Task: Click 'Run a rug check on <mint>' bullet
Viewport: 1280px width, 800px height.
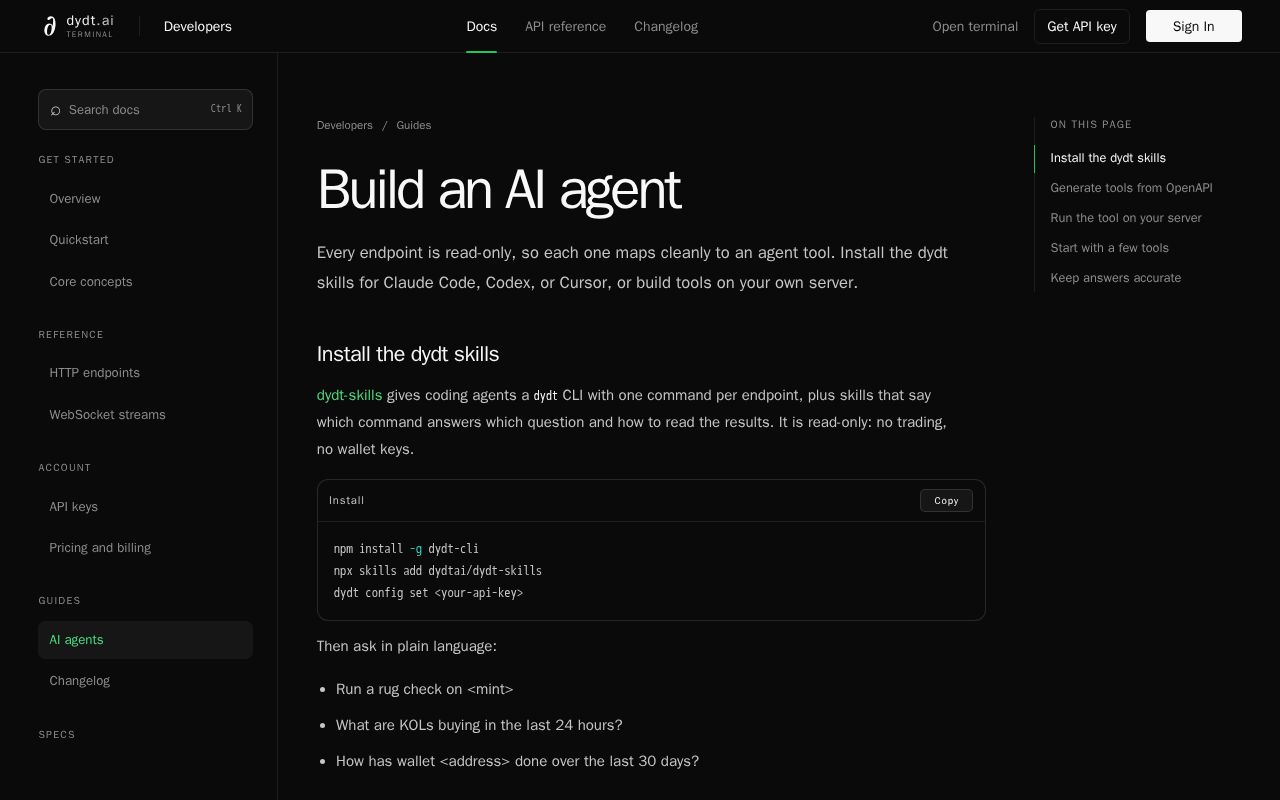Action: [425, 689]
